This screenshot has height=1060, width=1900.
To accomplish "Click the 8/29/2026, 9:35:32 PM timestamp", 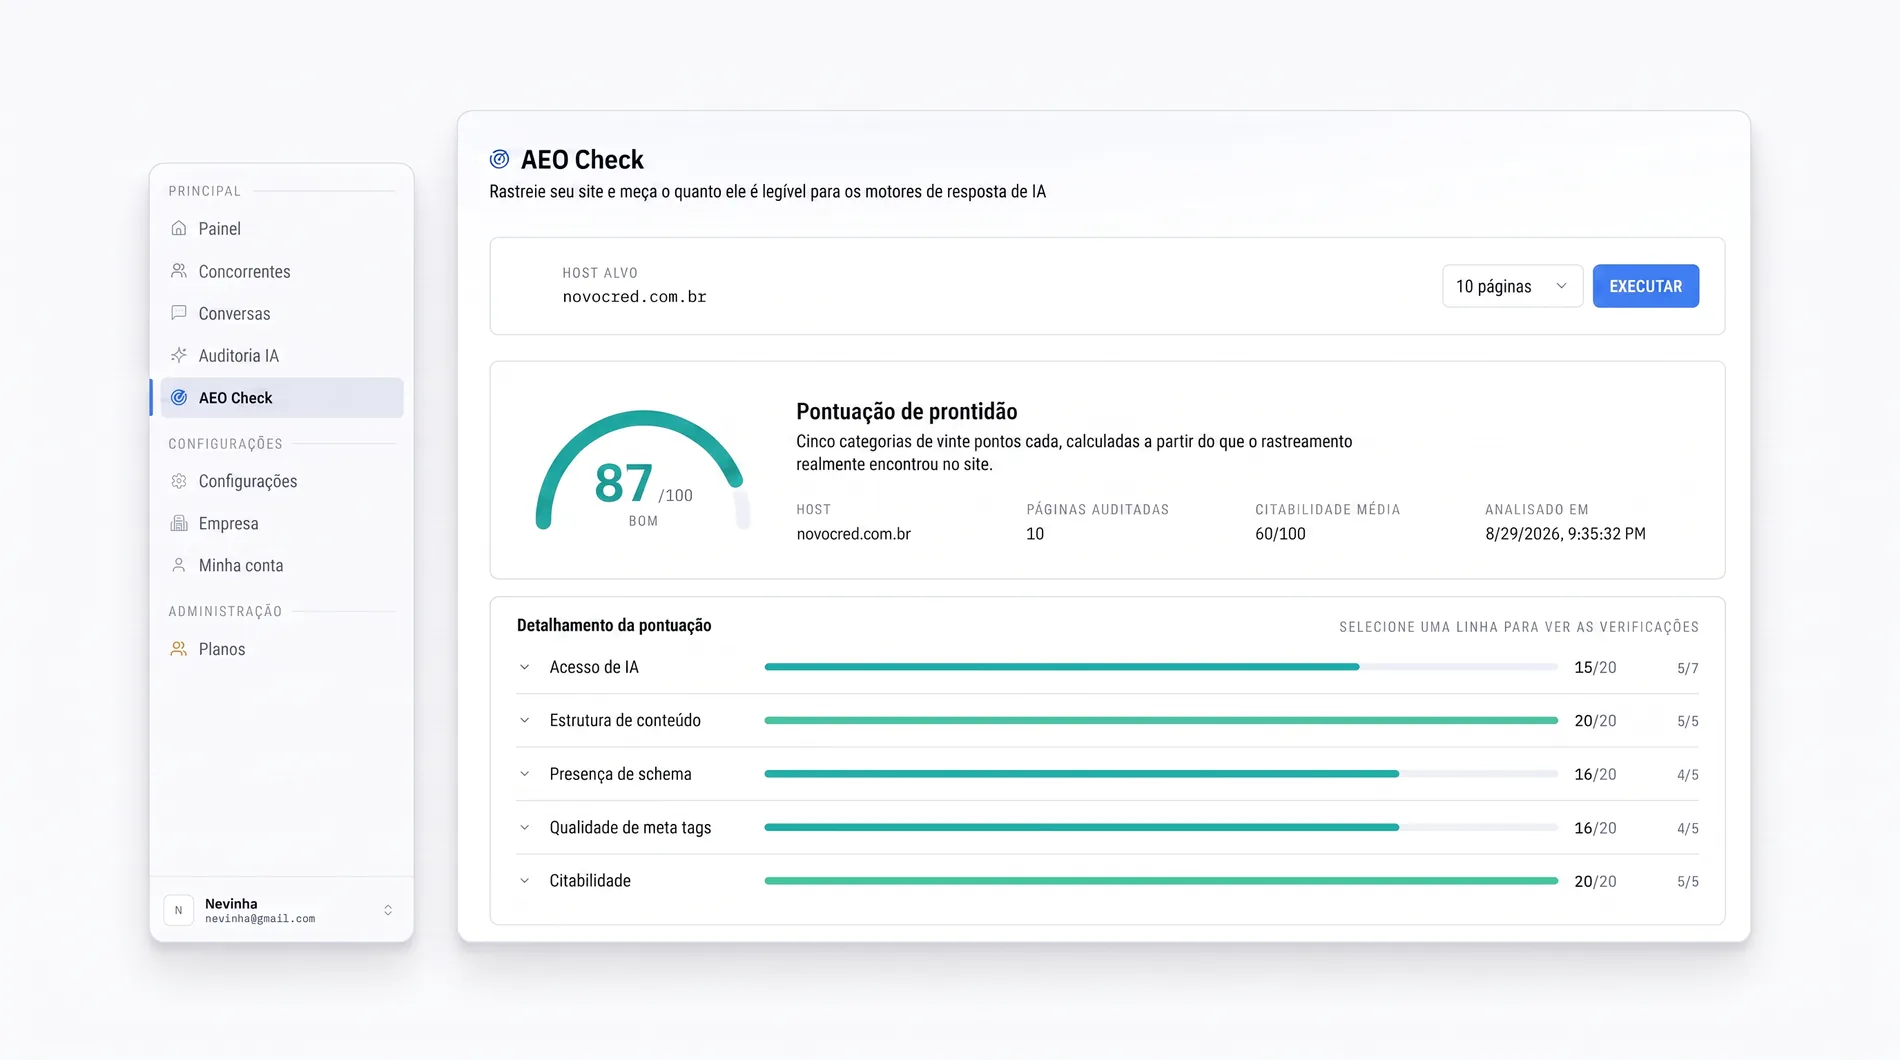I will point(1565,534).
